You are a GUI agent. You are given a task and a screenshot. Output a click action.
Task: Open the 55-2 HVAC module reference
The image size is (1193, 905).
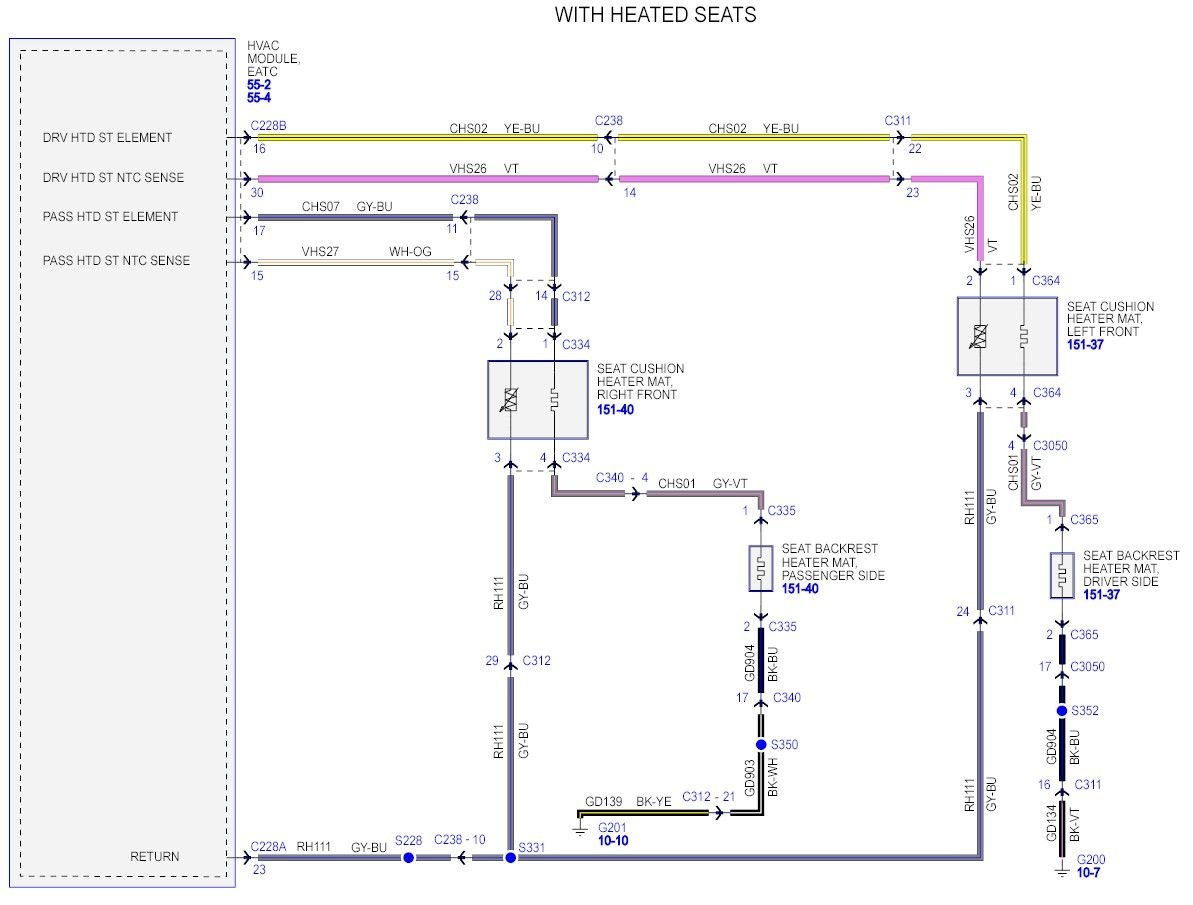[x=259, y=86]
